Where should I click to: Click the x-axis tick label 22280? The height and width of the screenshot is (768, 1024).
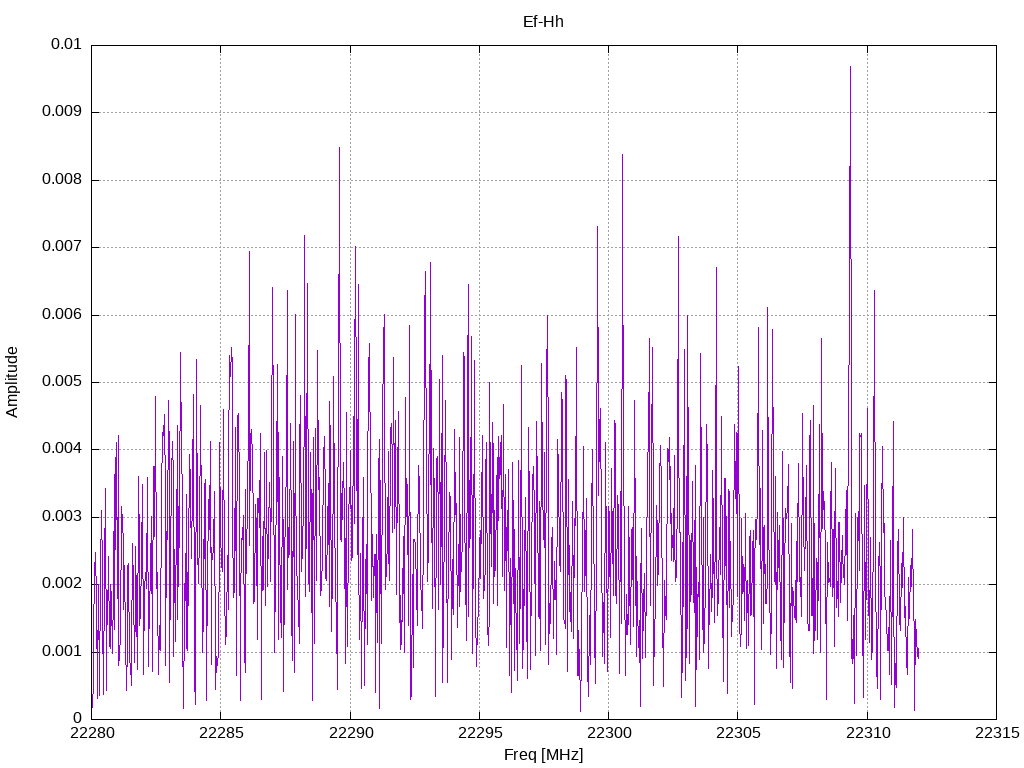(x=91, y=733)
